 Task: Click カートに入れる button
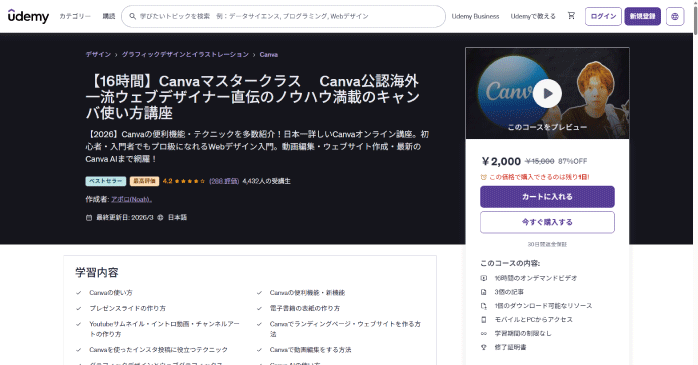click(547, 197)
